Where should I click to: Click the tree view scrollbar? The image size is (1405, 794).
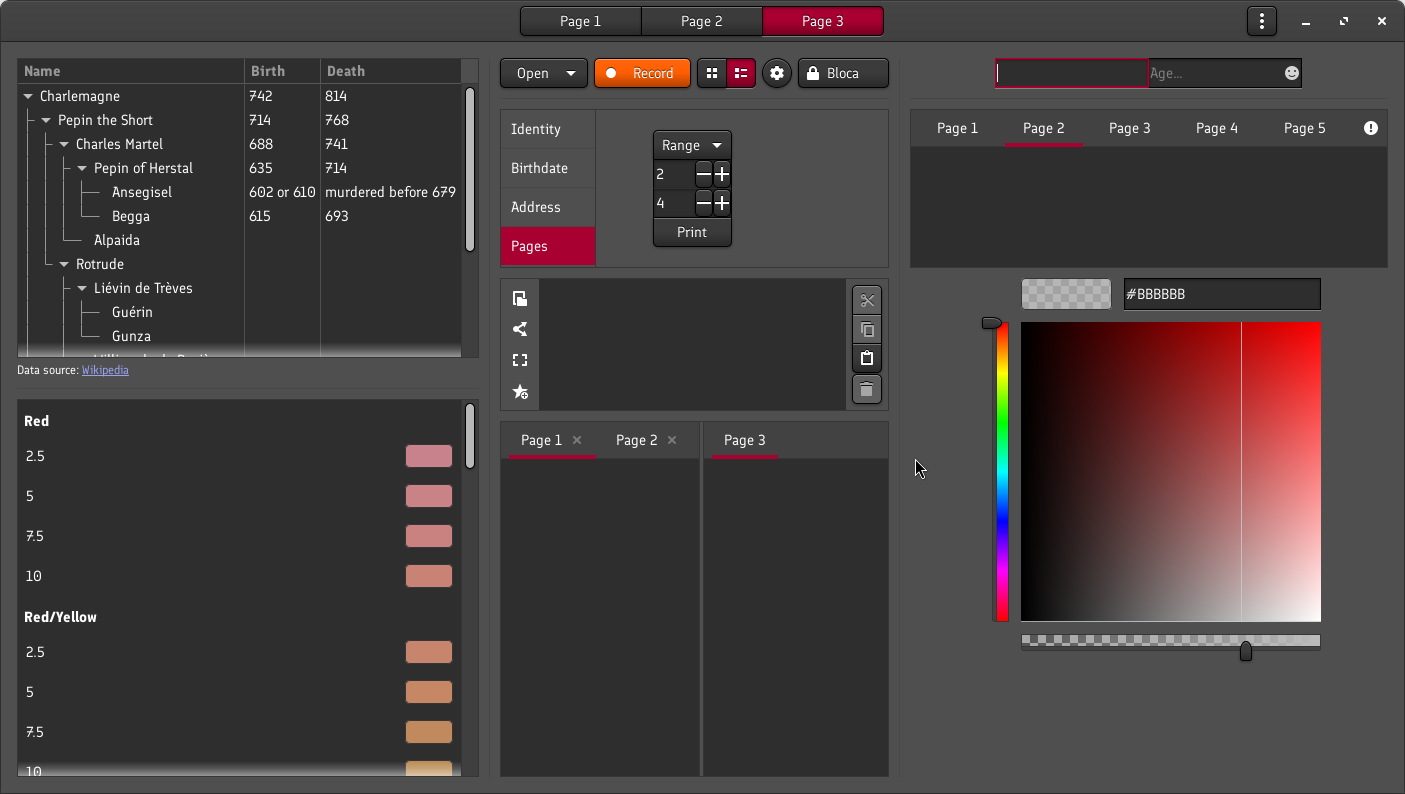click(470, 169)
